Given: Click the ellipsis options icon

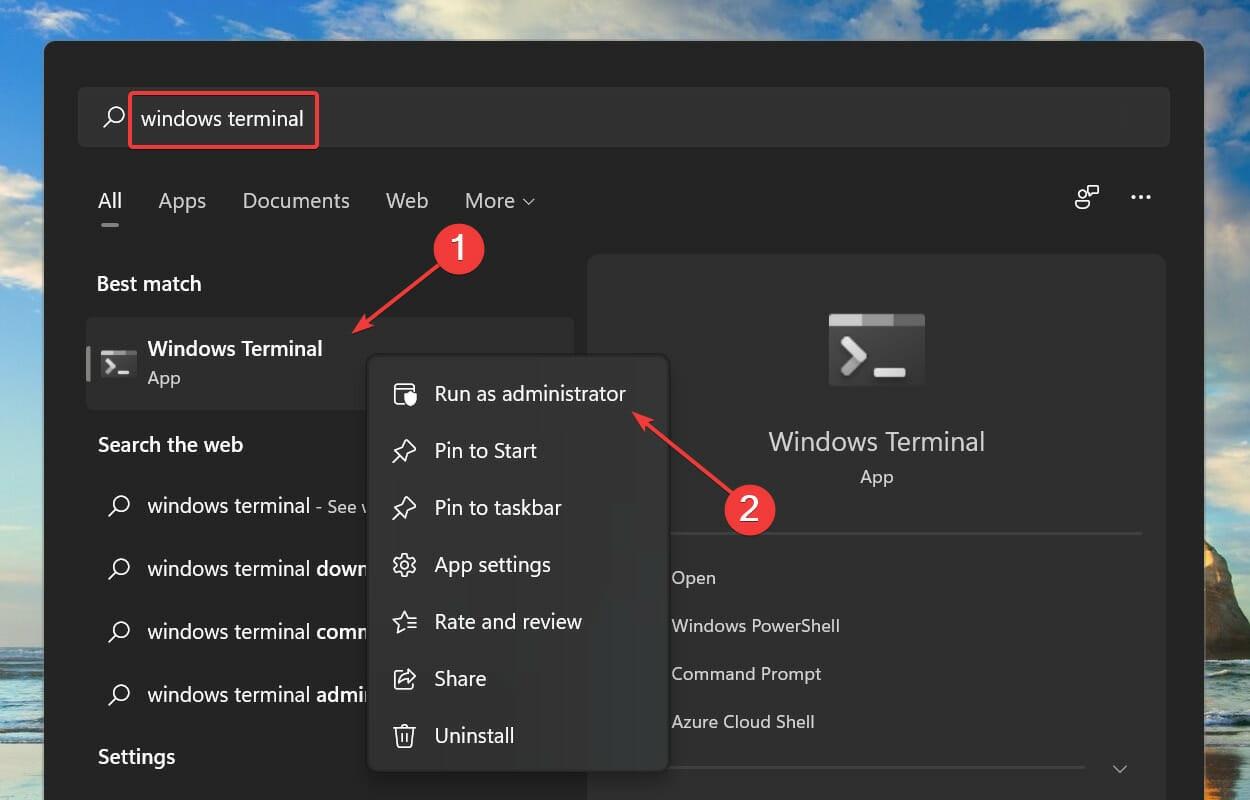Looking at the screenshot, I should [x=1141, y=197].
